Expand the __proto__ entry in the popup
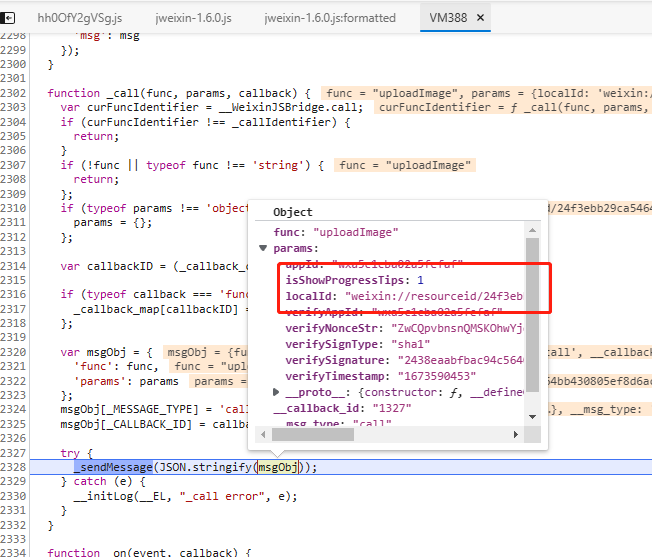This screenshot has width=652, height=557. [x=276, y=392]
